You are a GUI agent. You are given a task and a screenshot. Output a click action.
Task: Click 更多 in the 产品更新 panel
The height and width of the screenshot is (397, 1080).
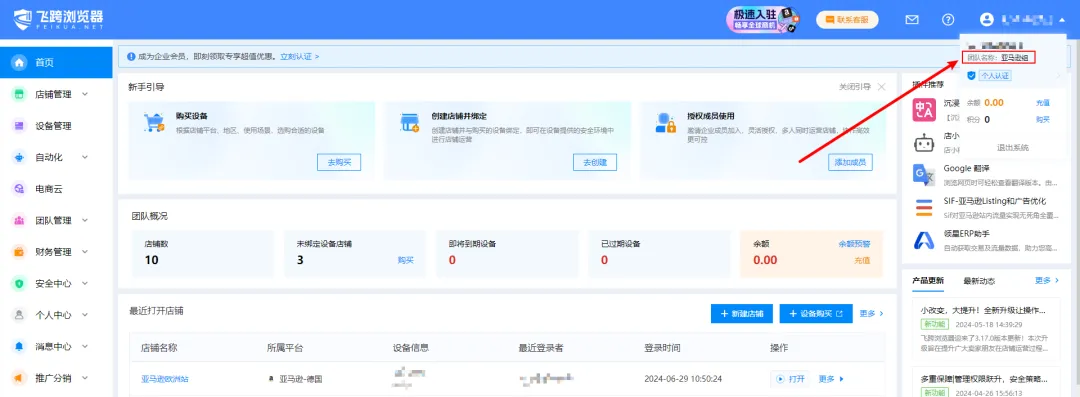coord(1047,281)
